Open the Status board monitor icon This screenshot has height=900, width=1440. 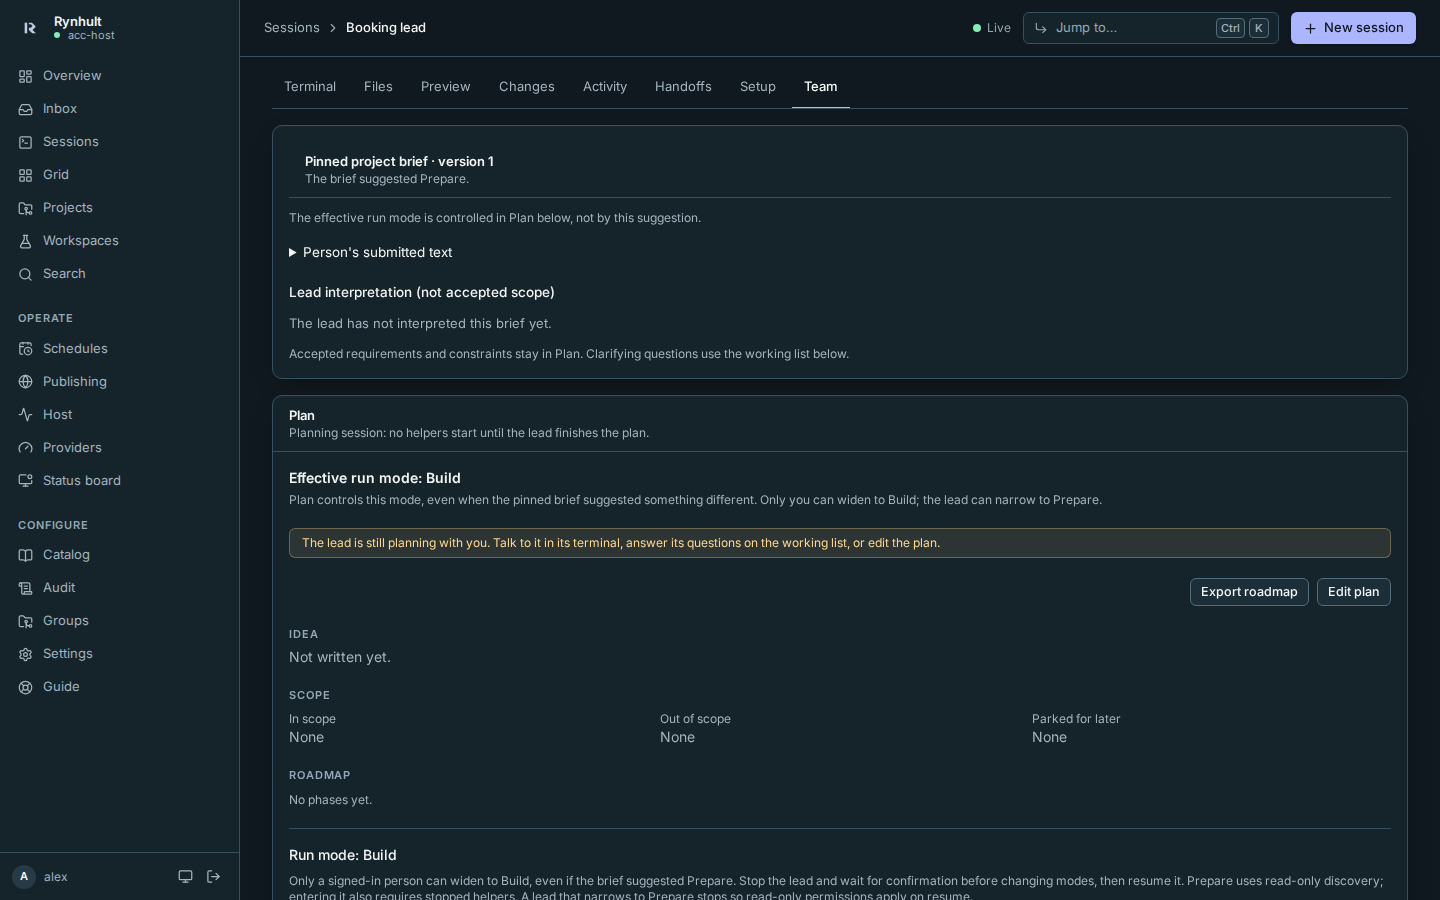[x=25, y=481]
